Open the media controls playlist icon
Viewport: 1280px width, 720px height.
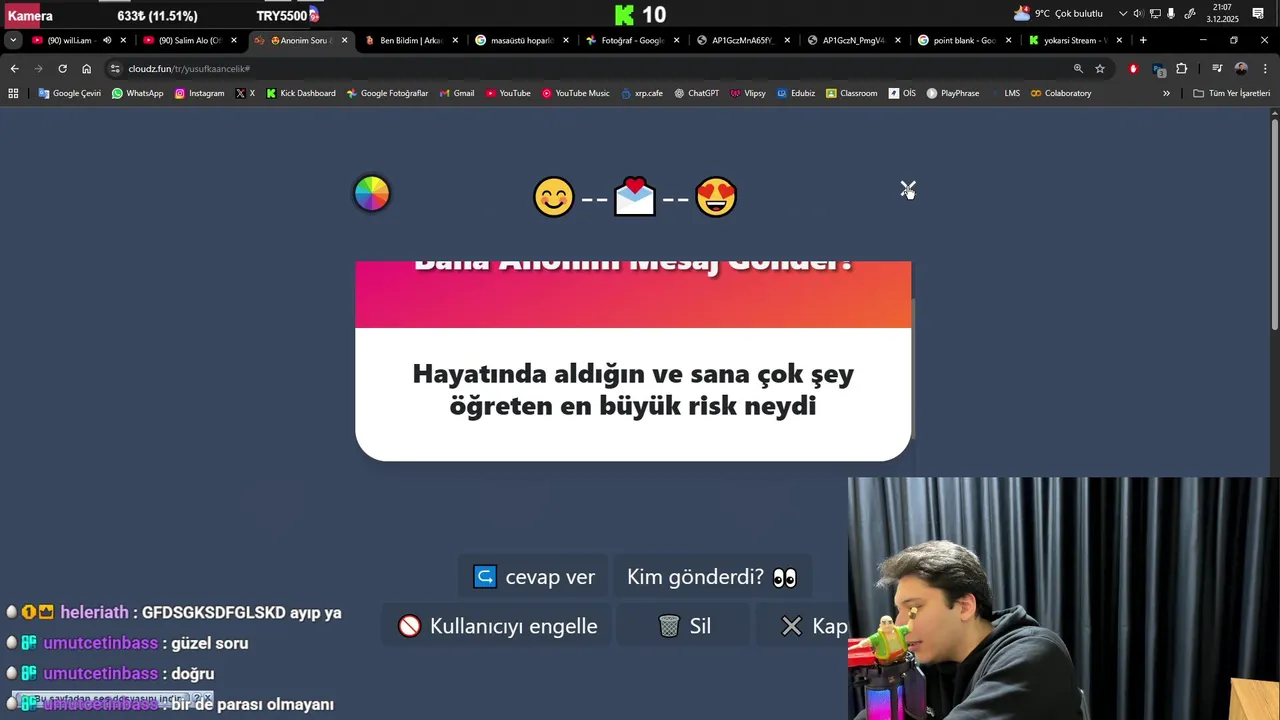click(x=1217, y=69)
